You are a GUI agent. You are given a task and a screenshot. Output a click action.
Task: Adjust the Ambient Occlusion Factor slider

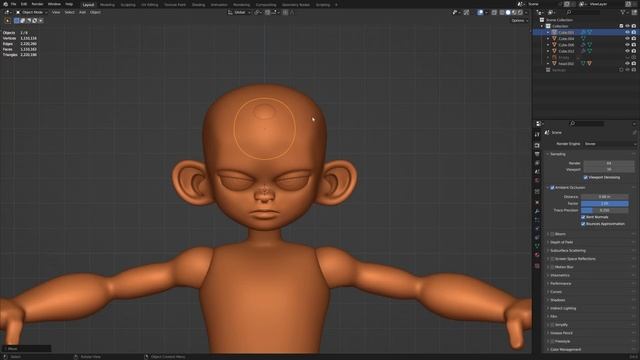604,203
